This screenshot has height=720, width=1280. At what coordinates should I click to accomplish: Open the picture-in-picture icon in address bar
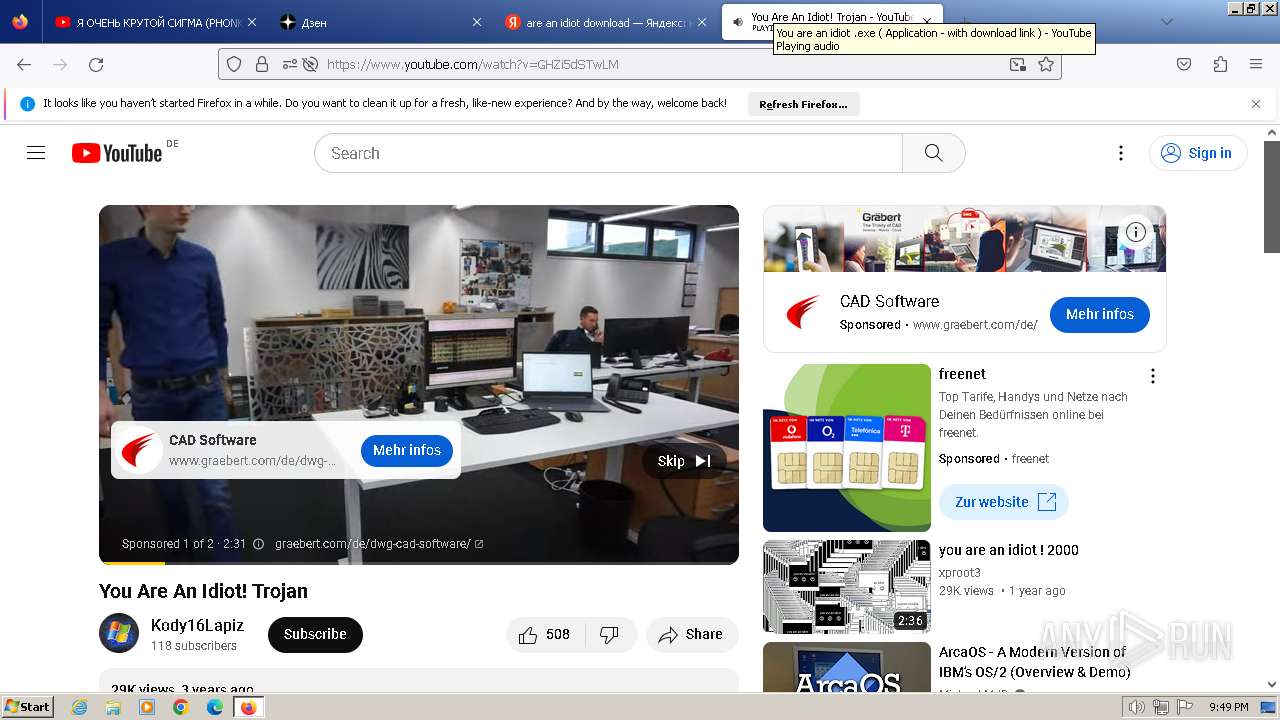(x=1017, y=64)
